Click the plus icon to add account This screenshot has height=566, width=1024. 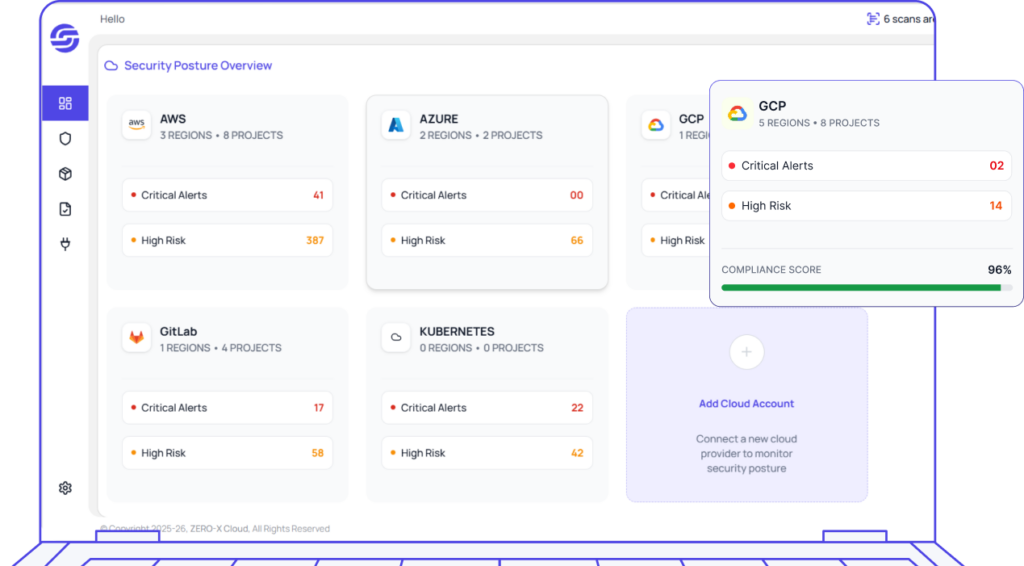(746, 352)
